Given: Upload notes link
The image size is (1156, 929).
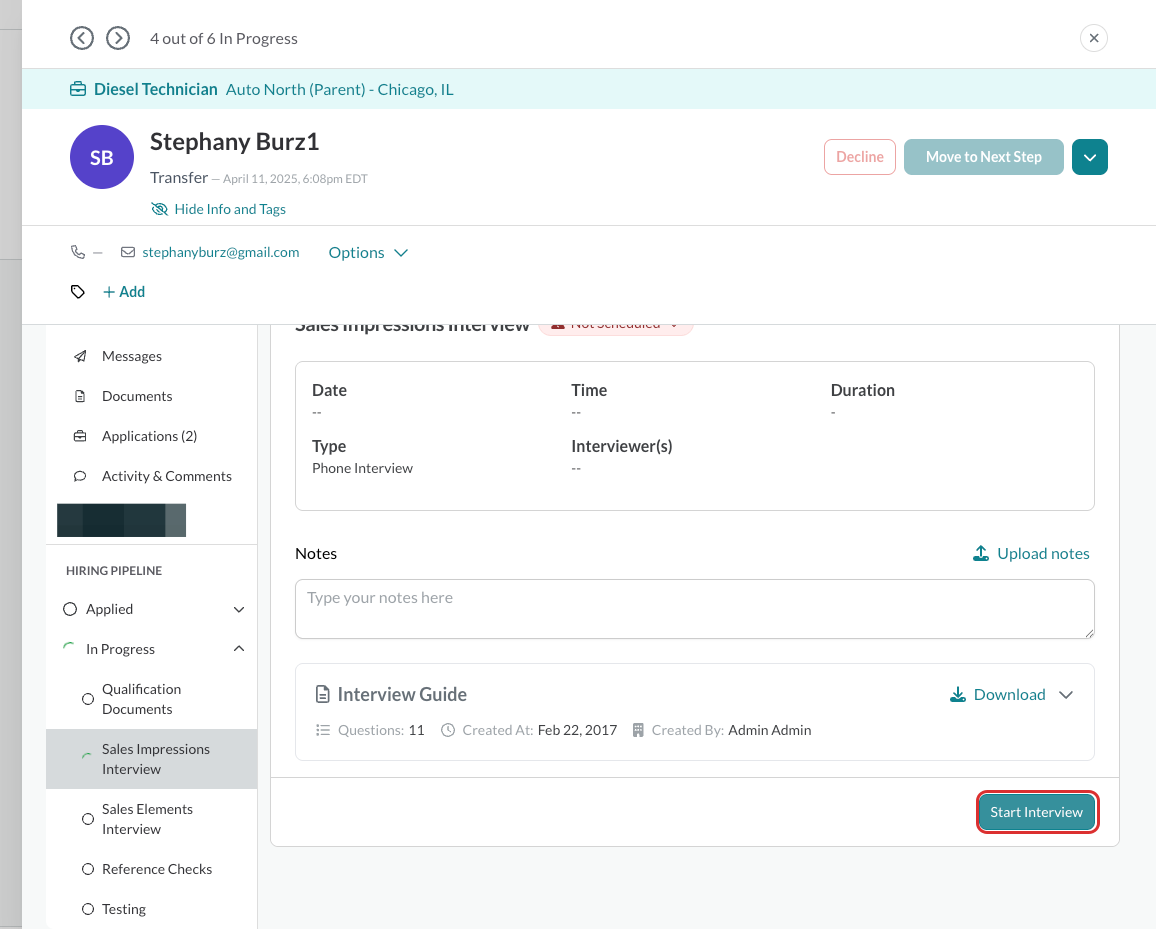Looking at the screenshot, I should [x=1031, y=554].
